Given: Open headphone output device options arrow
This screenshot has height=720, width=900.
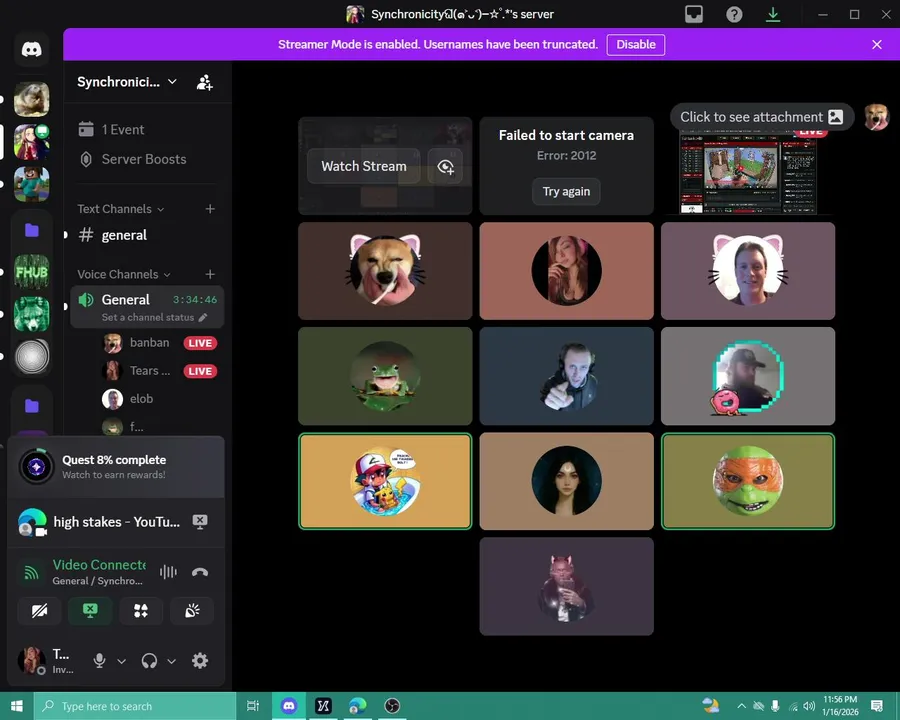Looking at the screenshot, I should [x=172, y=661].
